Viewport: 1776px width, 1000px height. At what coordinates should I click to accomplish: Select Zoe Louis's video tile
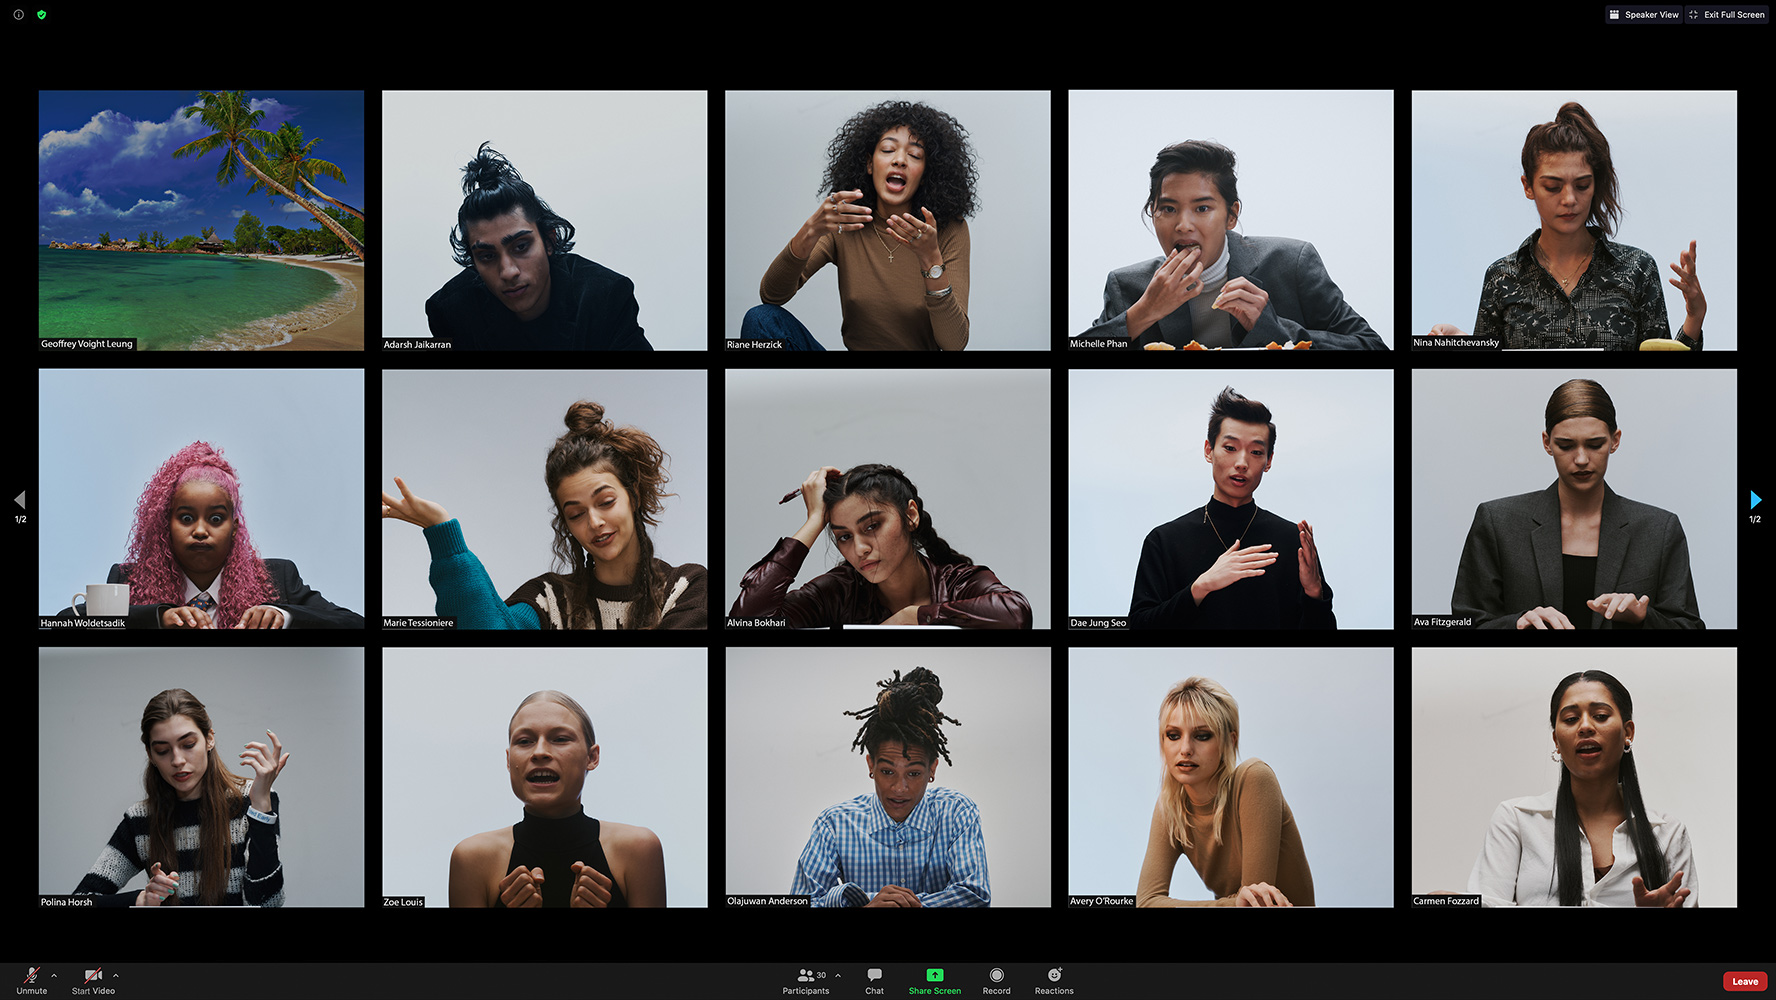tap(544, 777)
